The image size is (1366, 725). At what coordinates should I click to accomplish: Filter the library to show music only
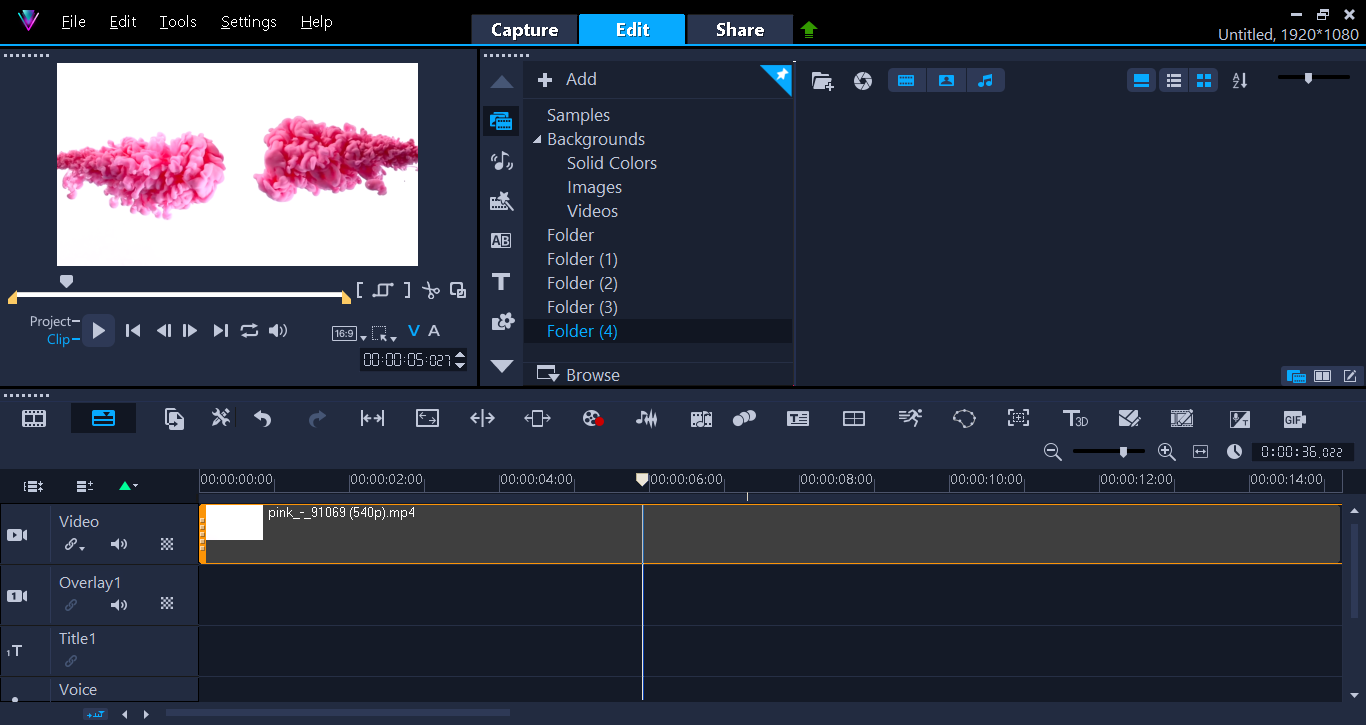pos(986,80)
